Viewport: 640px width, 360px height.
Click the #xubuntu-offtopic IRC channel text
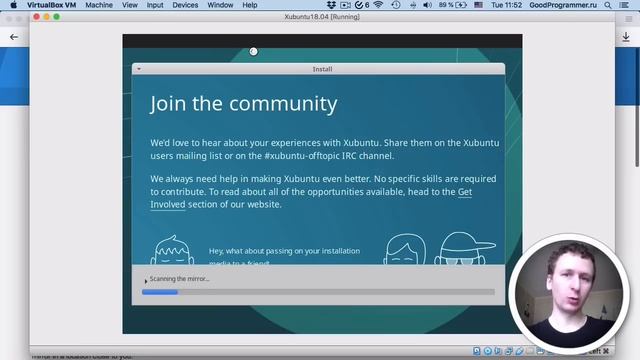coord(329,156)
